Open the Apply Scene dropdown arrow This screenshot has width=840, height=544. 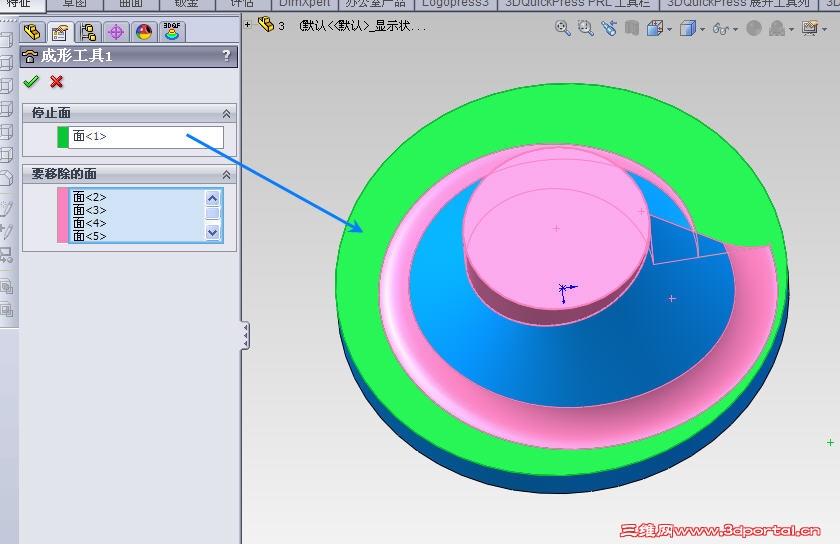click(792, 29)
